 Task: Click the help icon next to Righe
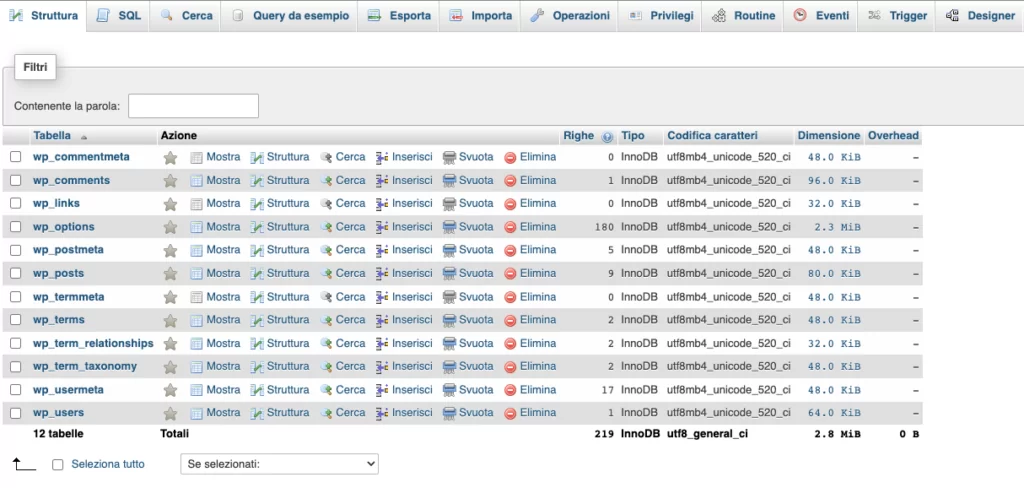(x=607, y=136)
